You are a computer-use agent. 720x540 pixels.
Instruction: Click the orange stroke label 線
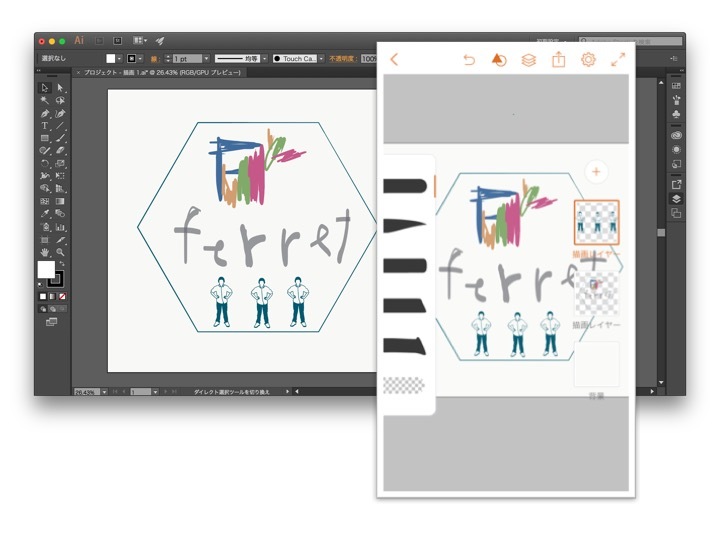[154, 59]
